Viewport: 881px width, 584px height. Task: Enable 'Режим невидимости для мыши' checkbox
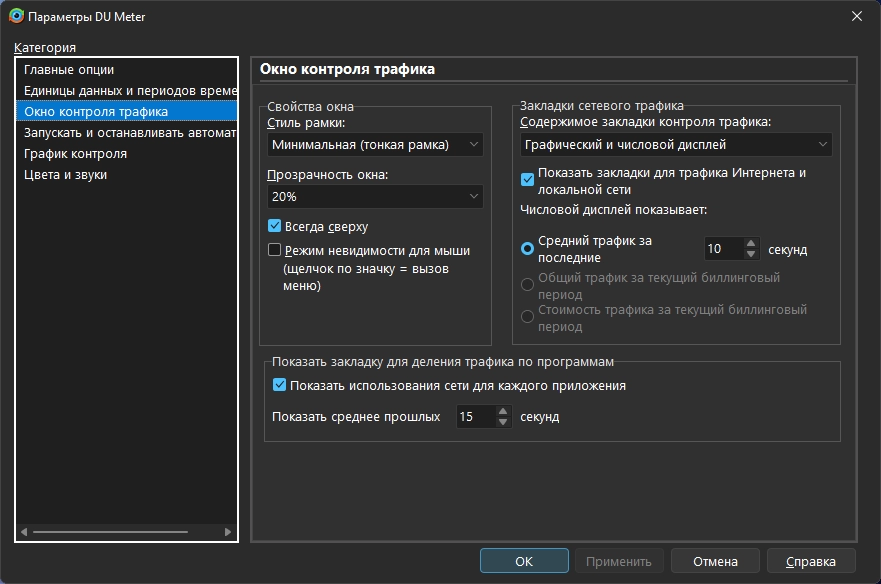[275, 251]
